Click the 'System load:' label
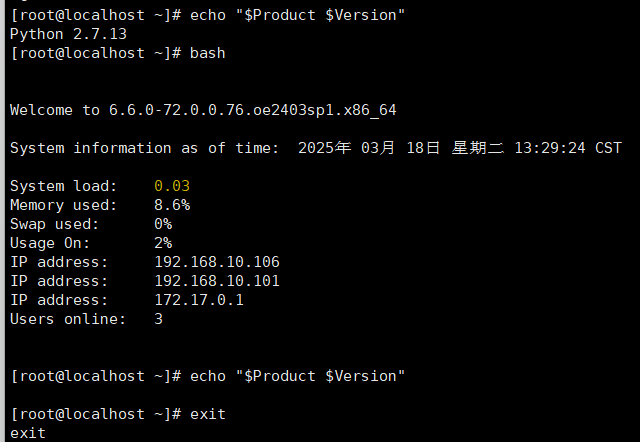 (x=64, y=186)
